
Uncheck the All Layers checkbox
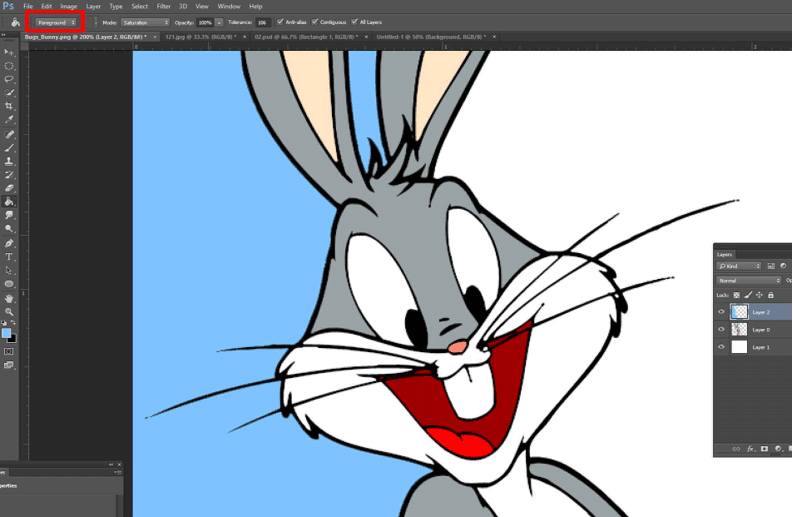pyautogui.click(x=355, y=22)
